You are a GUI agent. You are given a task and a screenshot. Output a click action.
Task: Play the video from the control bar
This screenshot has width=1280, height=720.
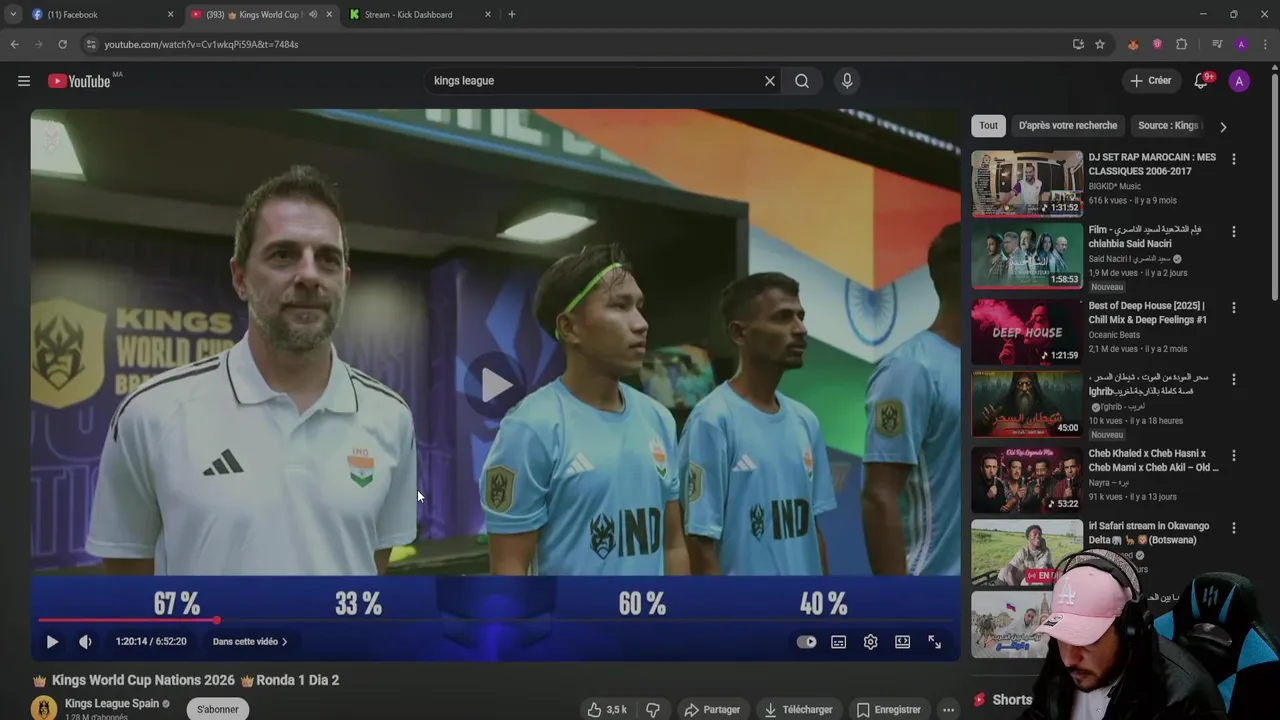click(52, 642)
